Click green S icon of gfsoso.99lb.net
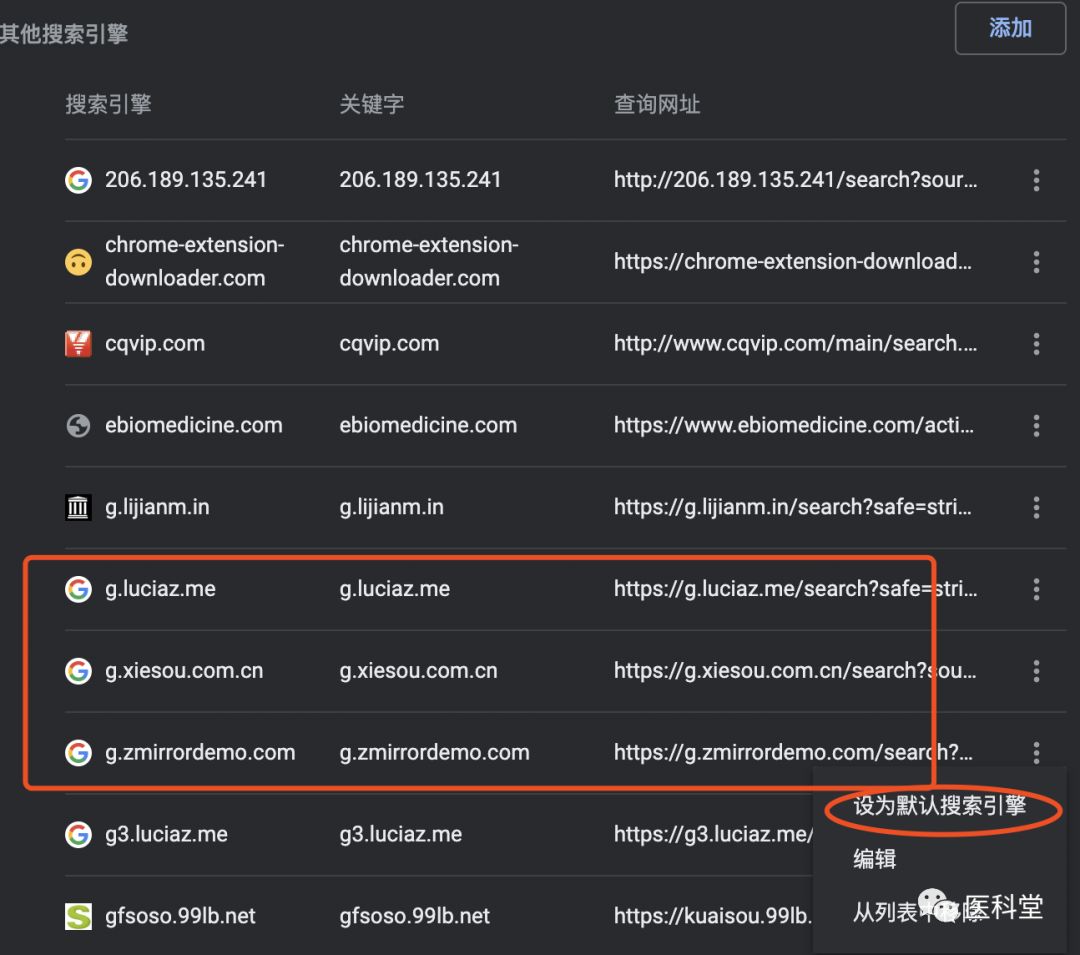The image size is (1080, 955). pyautogui.click(x=79, y=916)
